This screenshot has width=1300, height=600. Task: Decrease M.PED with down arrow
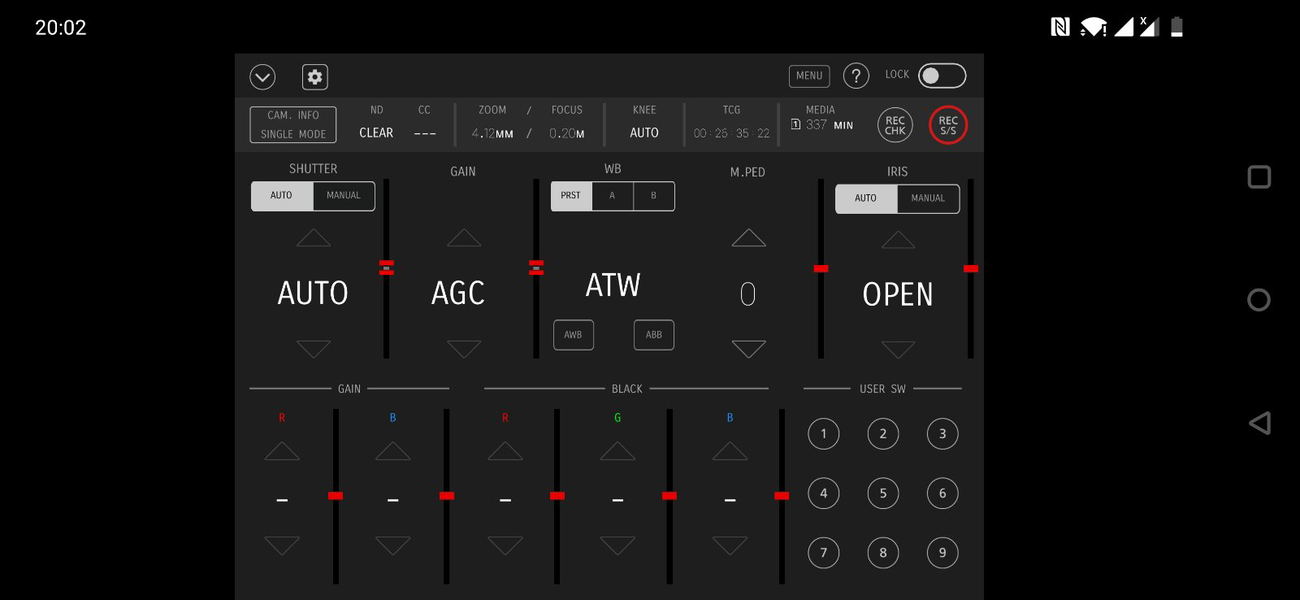click(x=749, y=349)
